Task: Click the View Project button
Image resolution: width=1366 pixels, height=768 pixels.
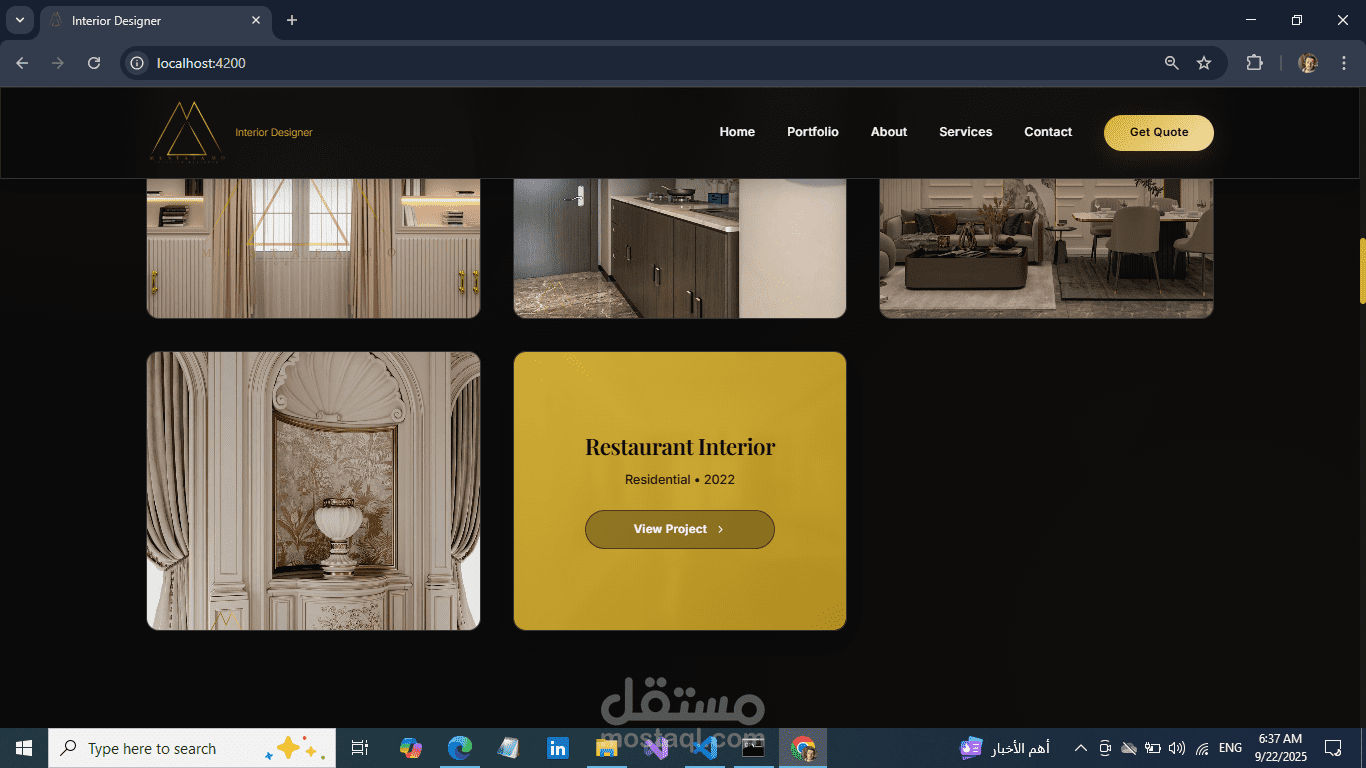Action: [x=680, y=529]
